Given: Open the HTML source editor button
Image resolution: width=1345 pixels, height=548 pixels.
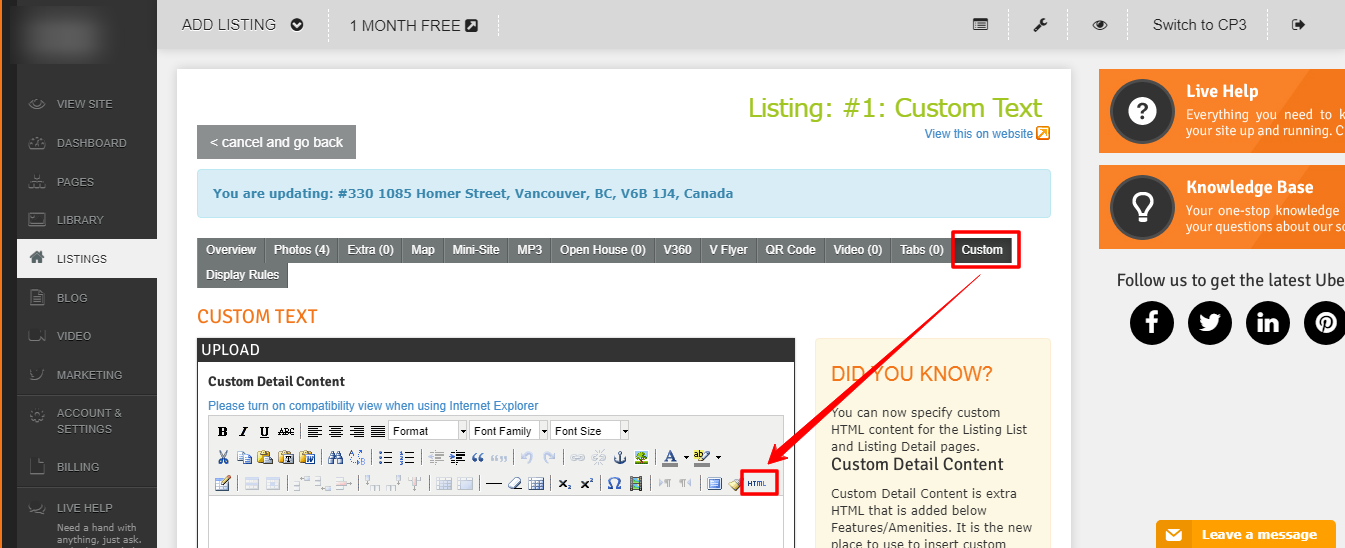Looking at the screenshot, I should pos(760,483).
